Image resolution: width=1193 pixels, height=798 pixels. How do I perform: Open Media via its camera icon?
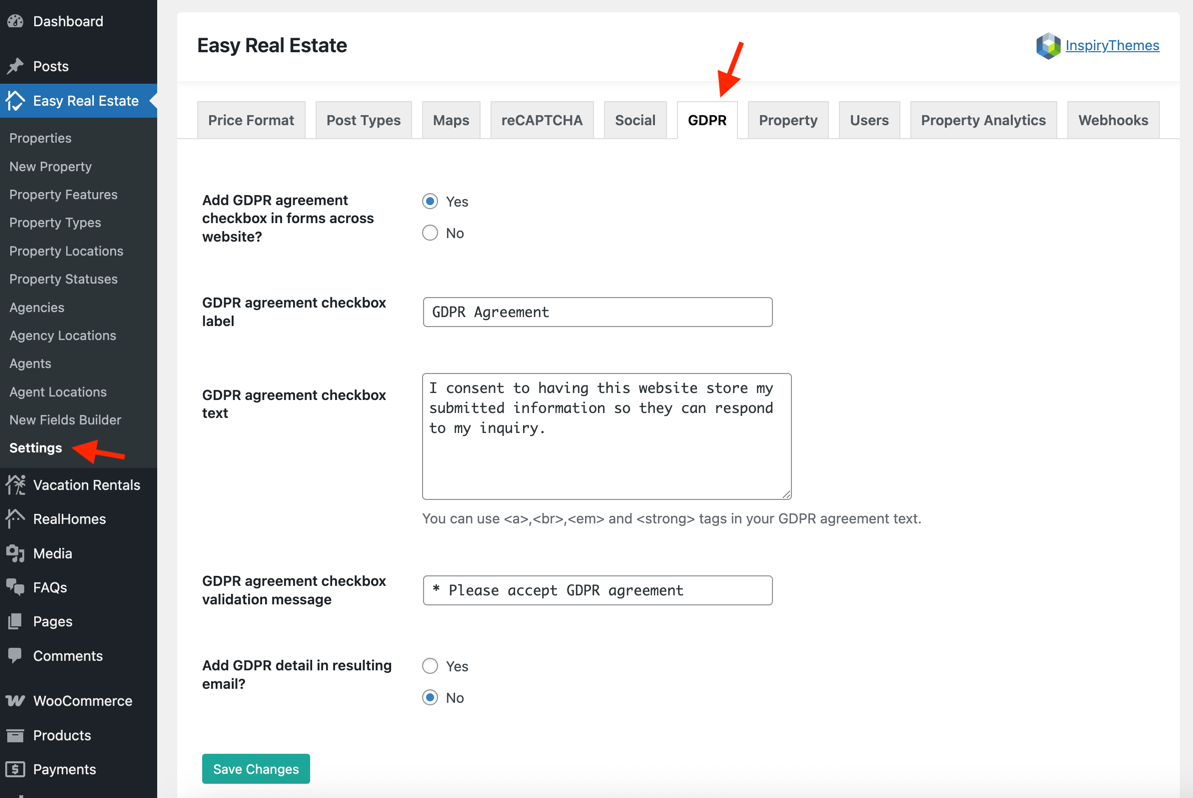coord(15,553)
